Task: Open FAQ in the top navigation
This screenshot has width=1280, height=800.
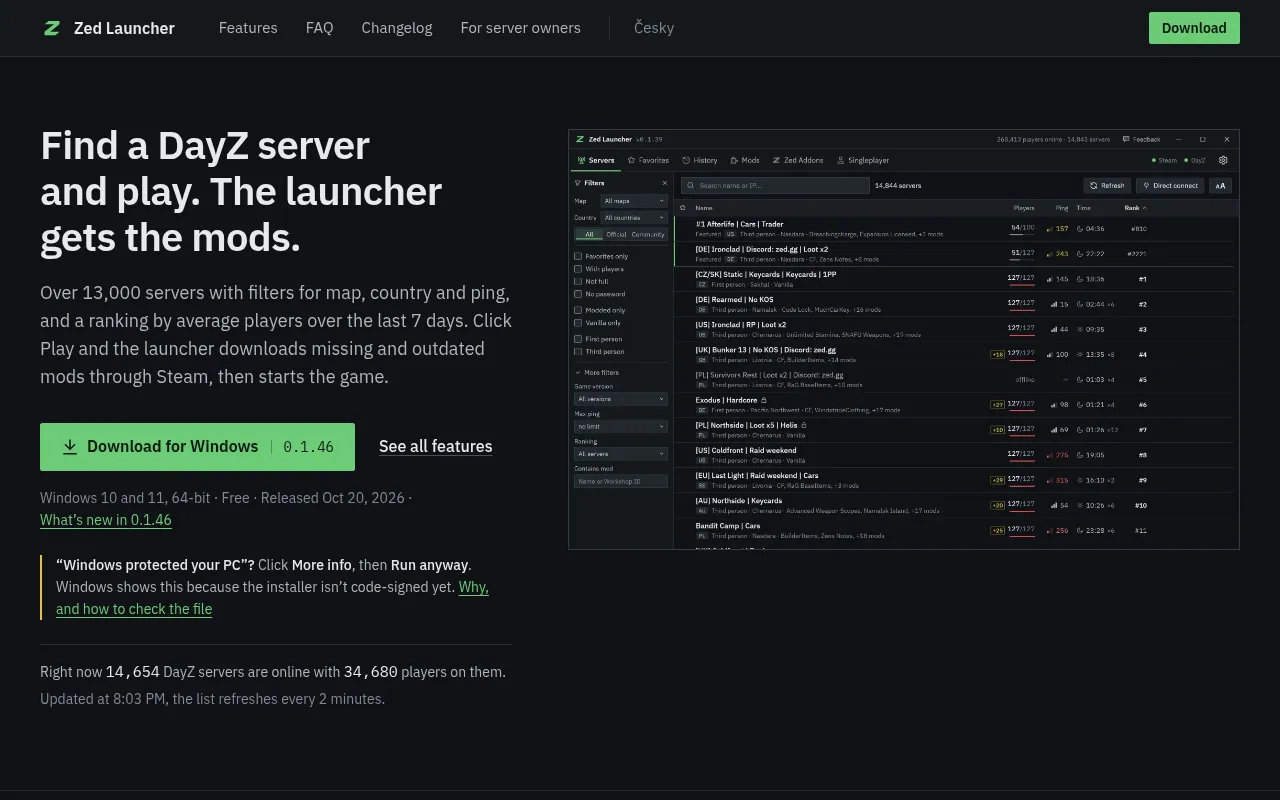Action: (x=320, y=28)
